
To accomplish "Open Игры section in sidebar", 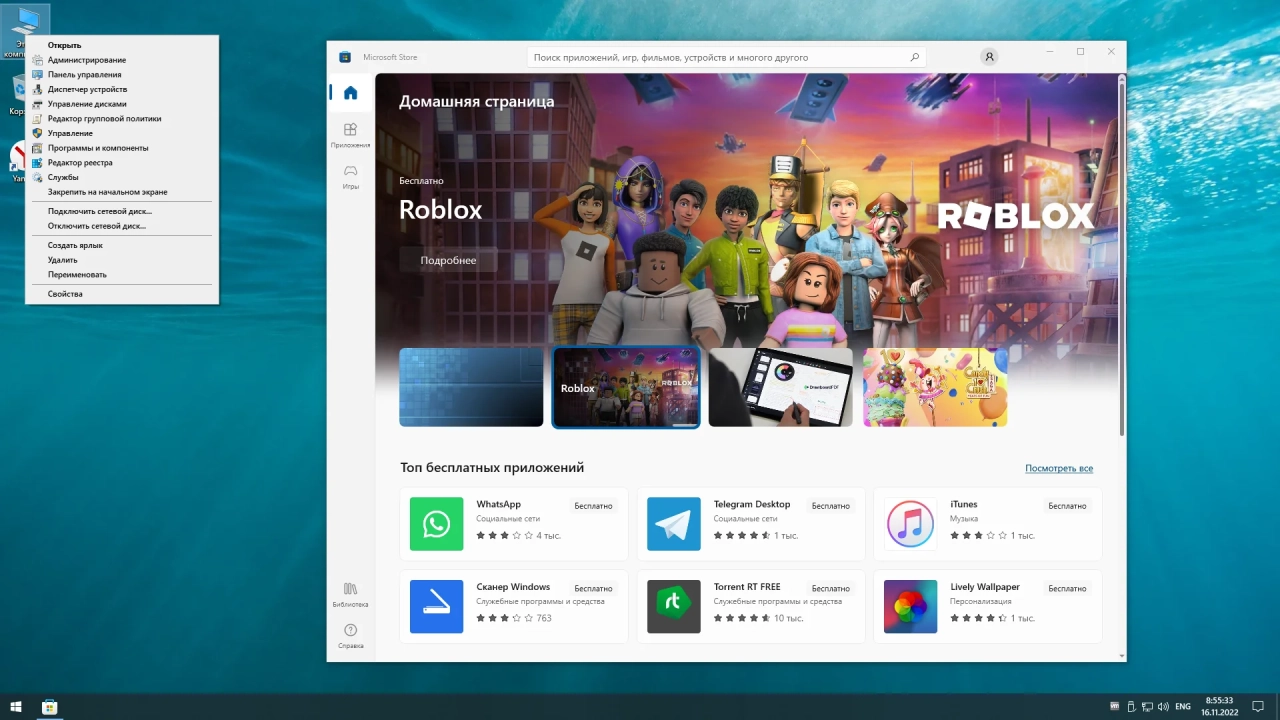I will pos(350,177).
